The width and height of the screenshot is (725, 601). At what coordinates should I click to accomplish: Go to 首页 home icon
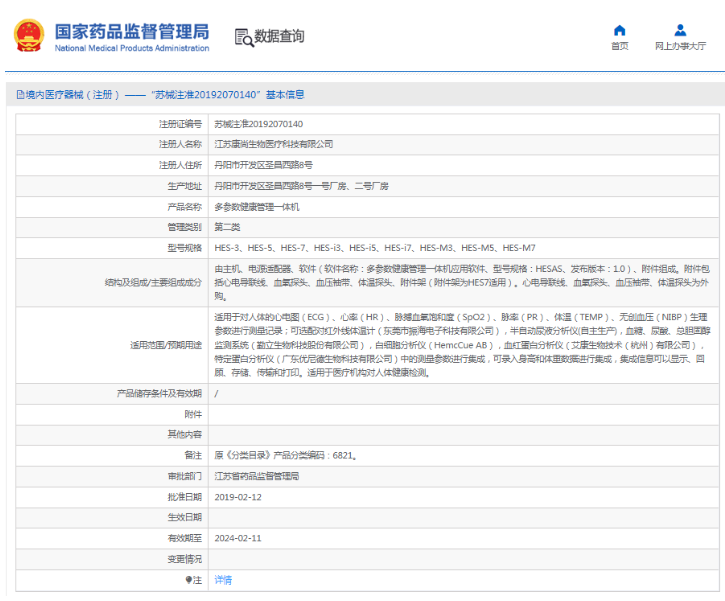point(620,31)
